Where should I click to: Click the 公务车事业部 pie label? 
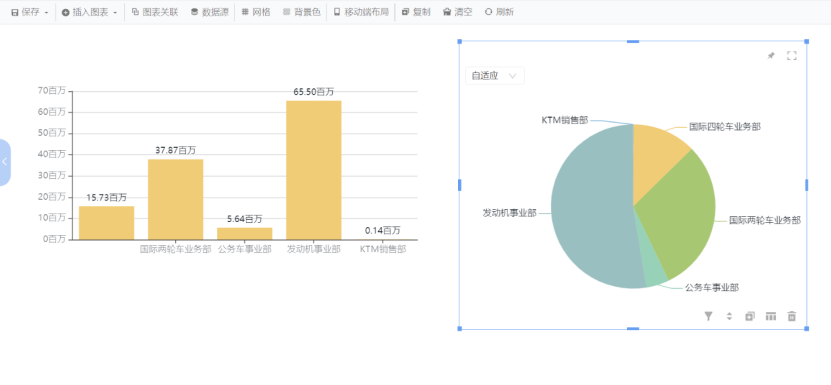point(712,288)
